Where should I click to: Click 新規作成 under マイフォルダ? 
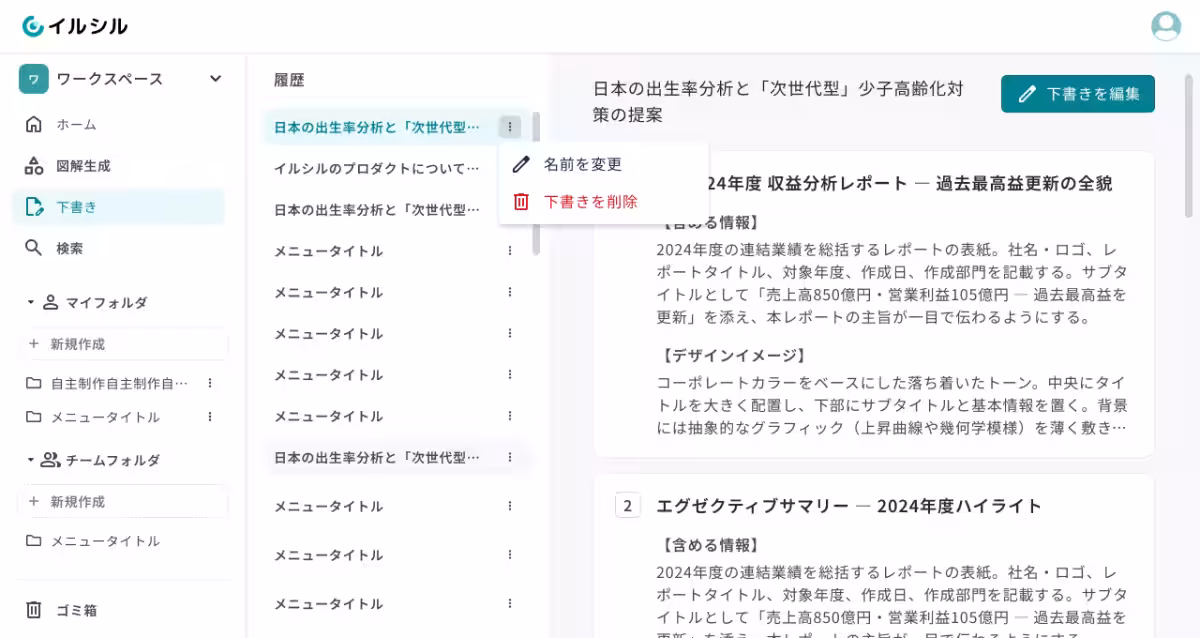(122, 344)
